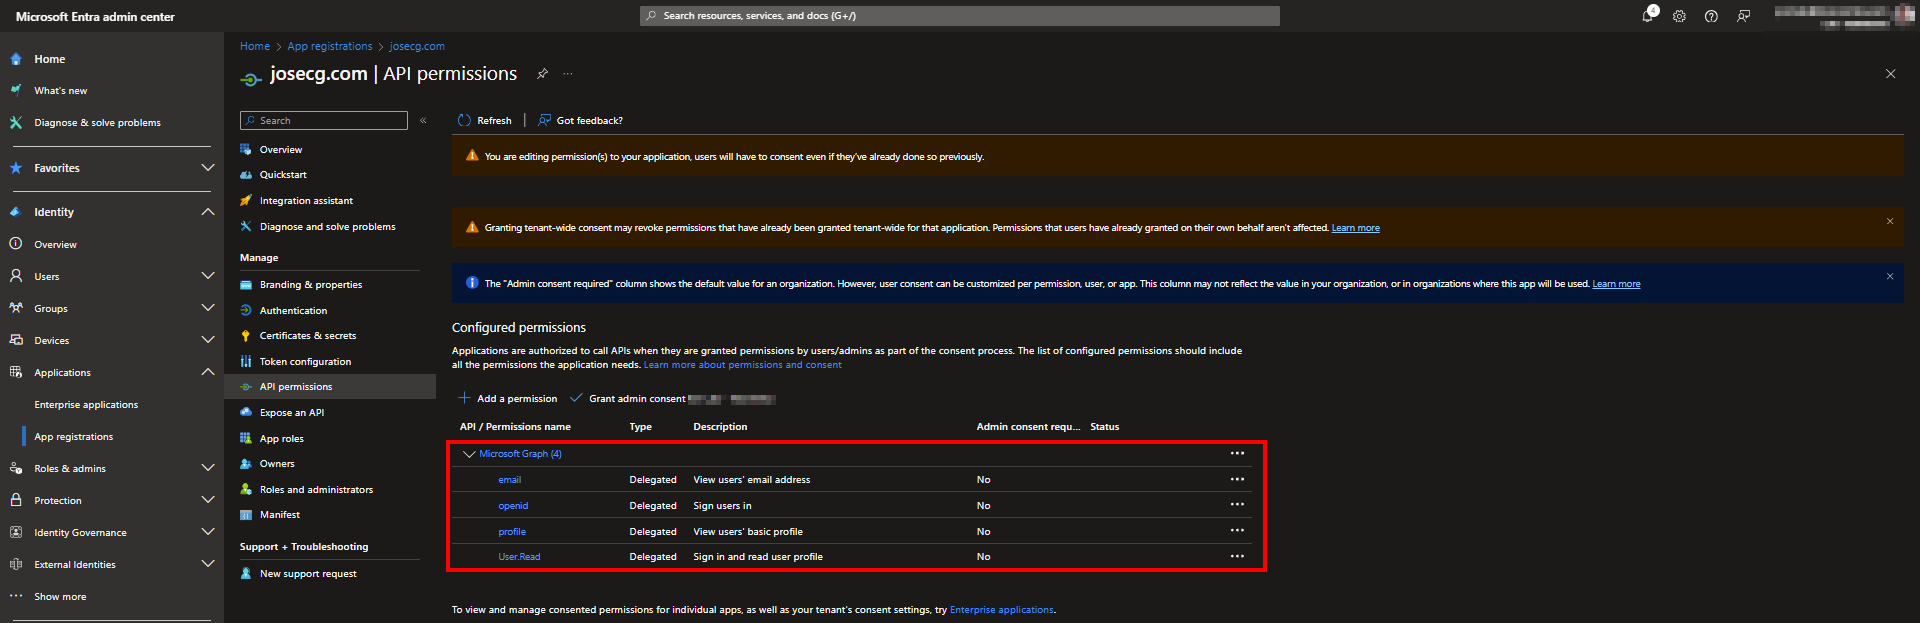This screenshot has height=623, width=1920.
Task: Click the help question mark icon
Action: [1711, 16]
